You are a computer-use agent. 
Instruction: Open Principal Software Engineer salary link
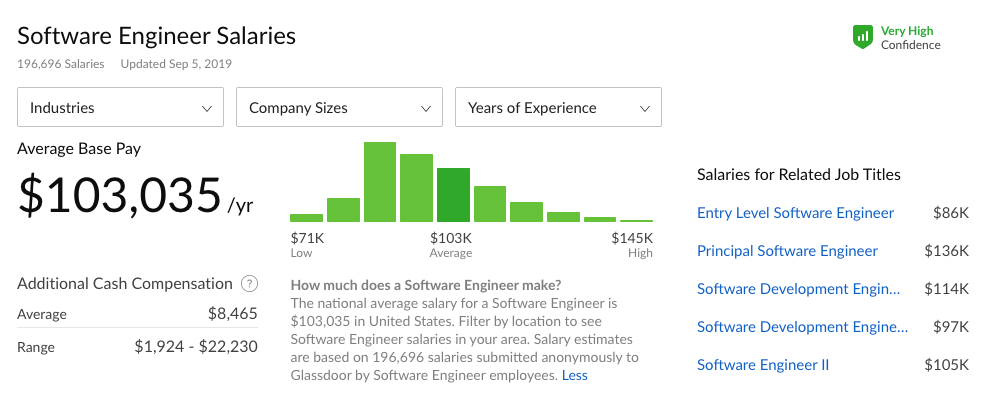(x=787, y=251)
